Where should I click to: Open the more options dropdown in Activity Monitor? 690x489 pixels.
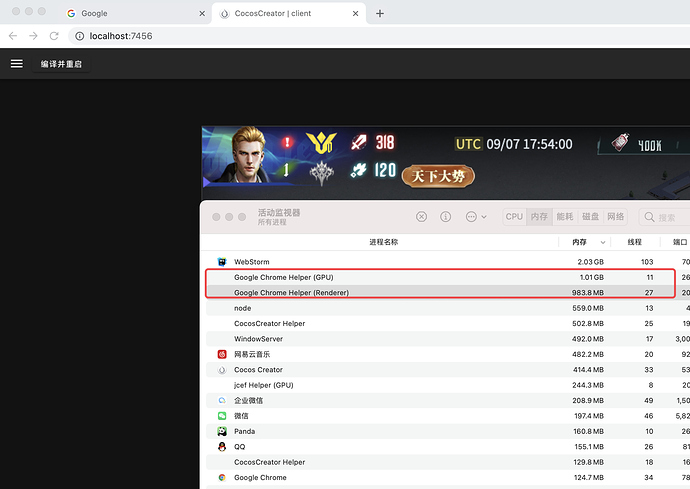click(476, 217)
